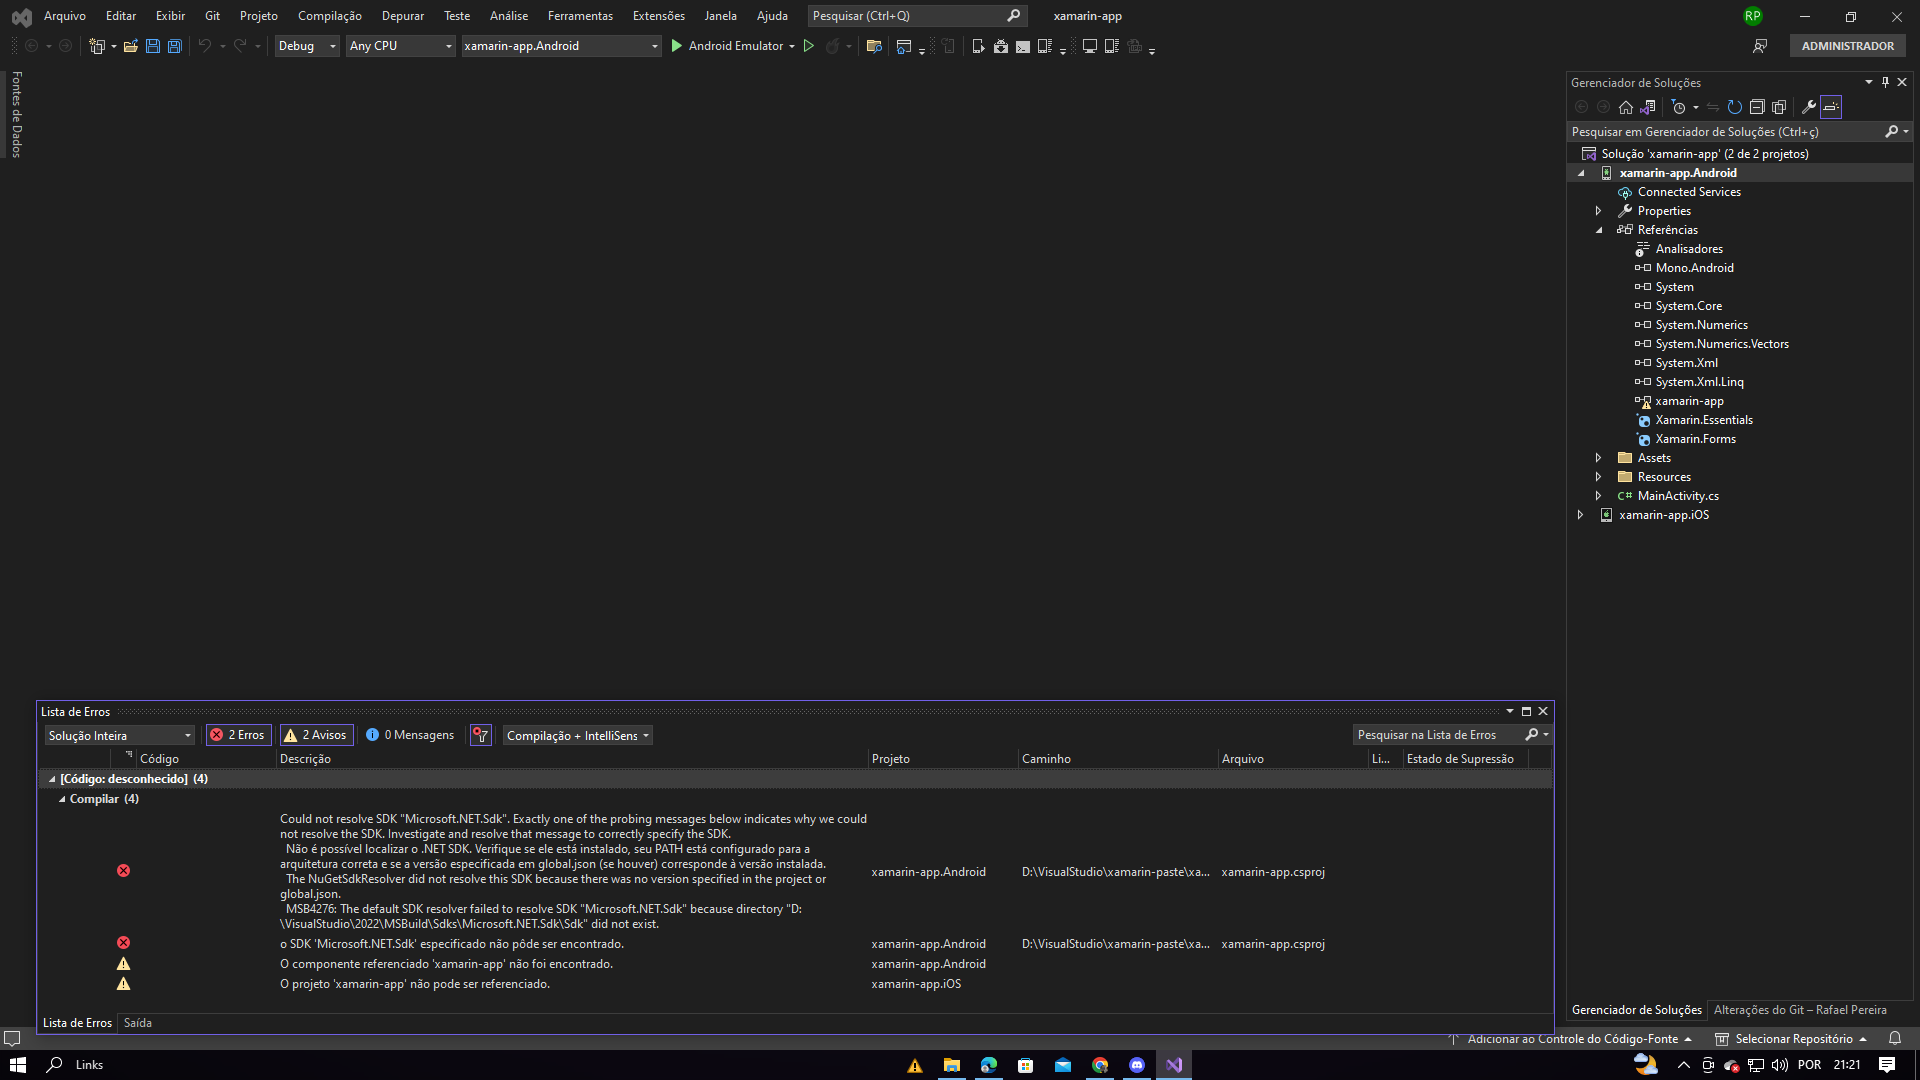This screenshot has width=1920, height=1080.
Task: Open the Compilação menu
Action: tap(330, 16)
